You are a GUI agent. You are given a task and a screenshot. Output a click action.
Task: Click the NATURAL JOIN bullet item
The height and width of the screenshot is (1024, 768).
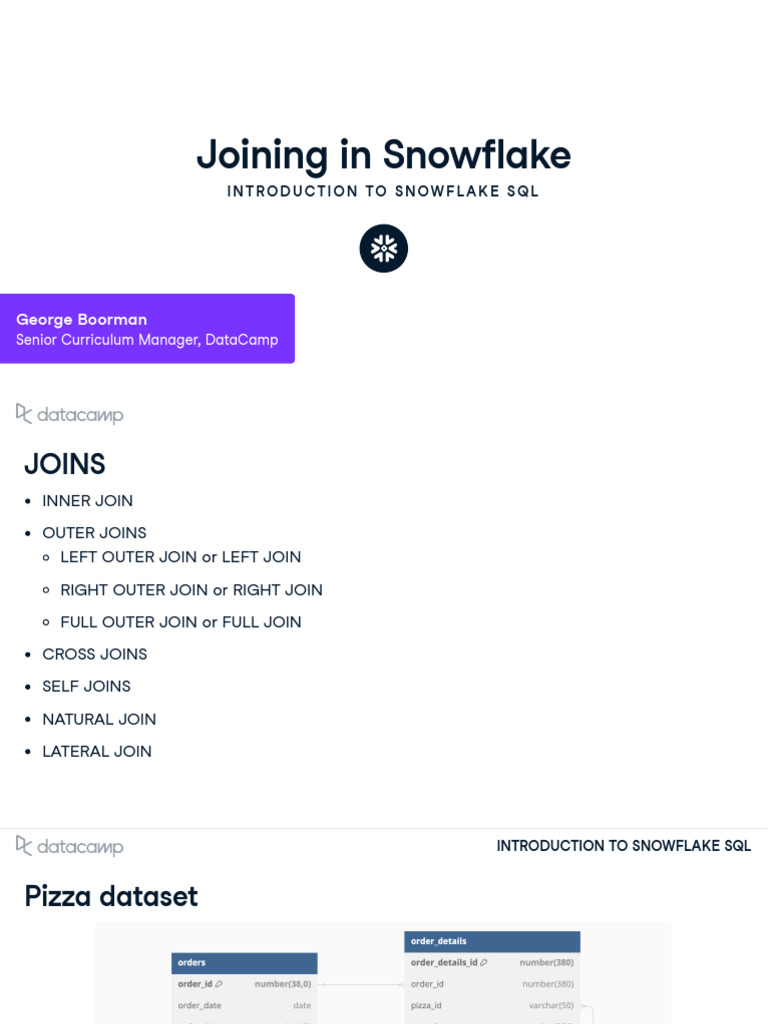click(100, 719)
